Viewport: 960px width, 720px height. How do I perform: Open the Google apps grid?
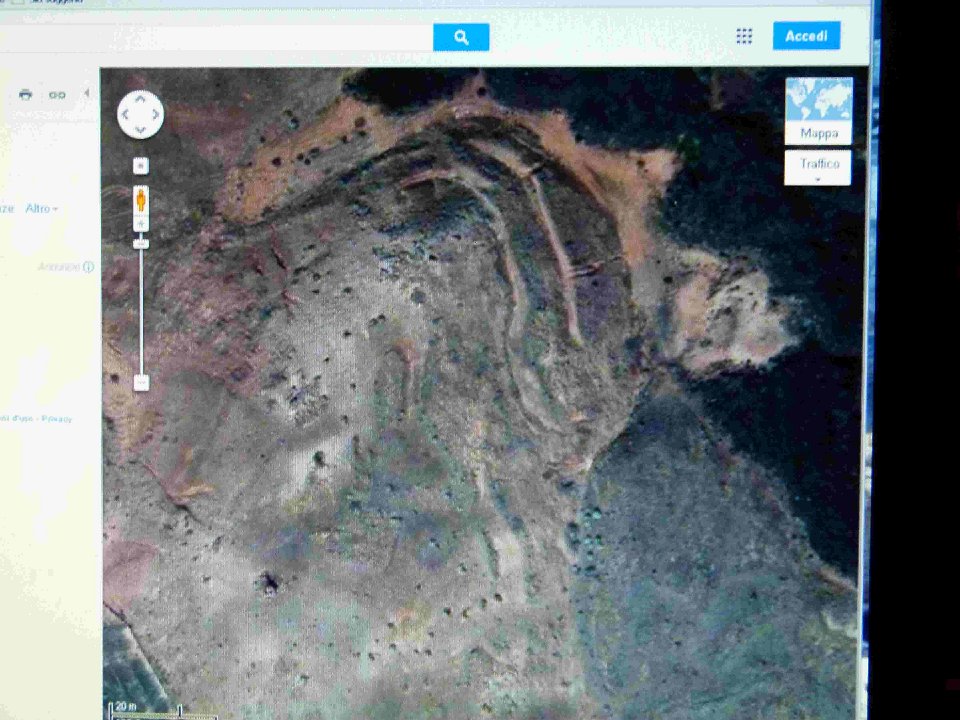(744, 36)
